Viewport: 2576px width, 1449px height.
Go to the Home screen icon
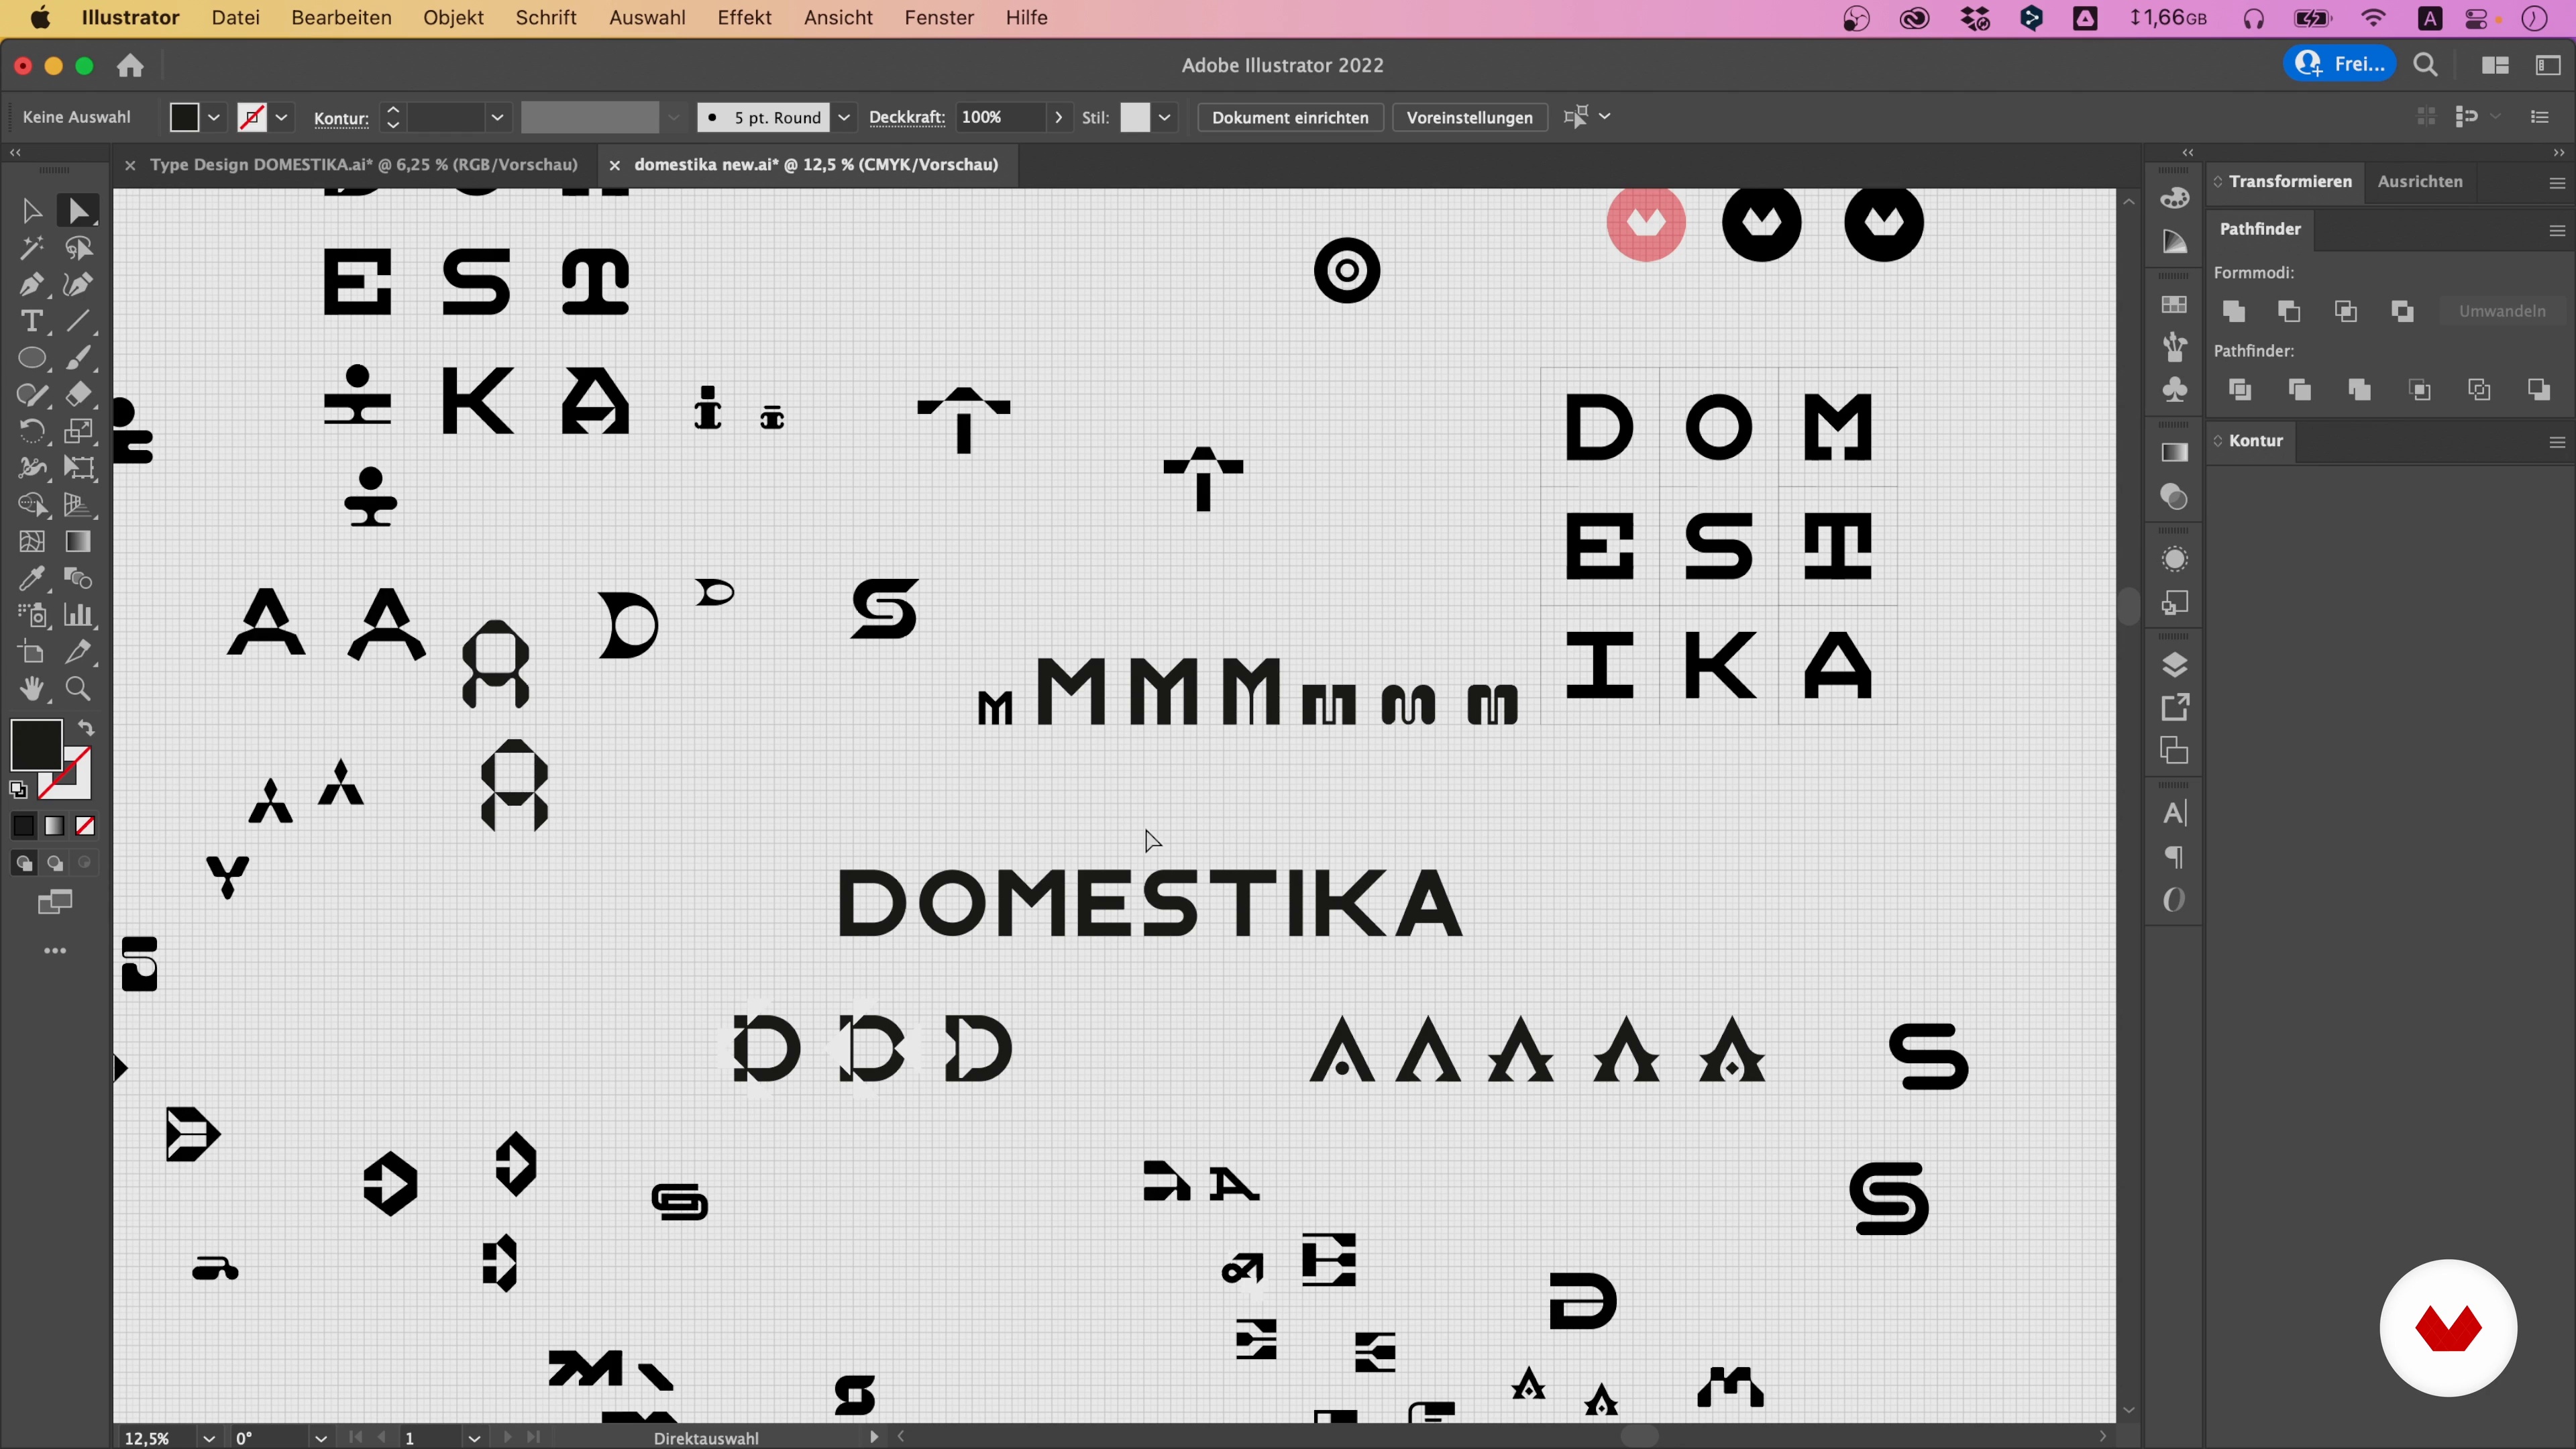130,66
